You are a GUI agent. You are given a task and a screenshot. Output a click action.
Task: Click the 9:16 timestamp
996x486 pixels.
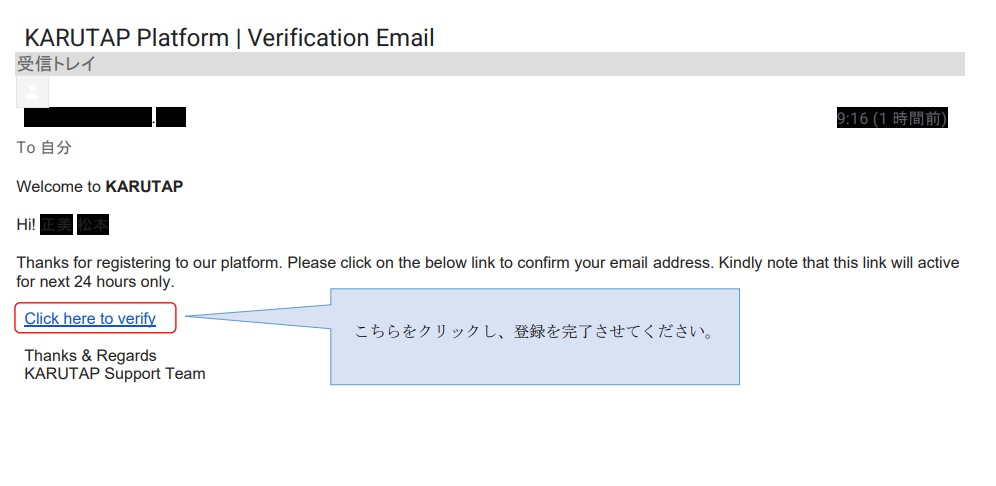point(852,118)
